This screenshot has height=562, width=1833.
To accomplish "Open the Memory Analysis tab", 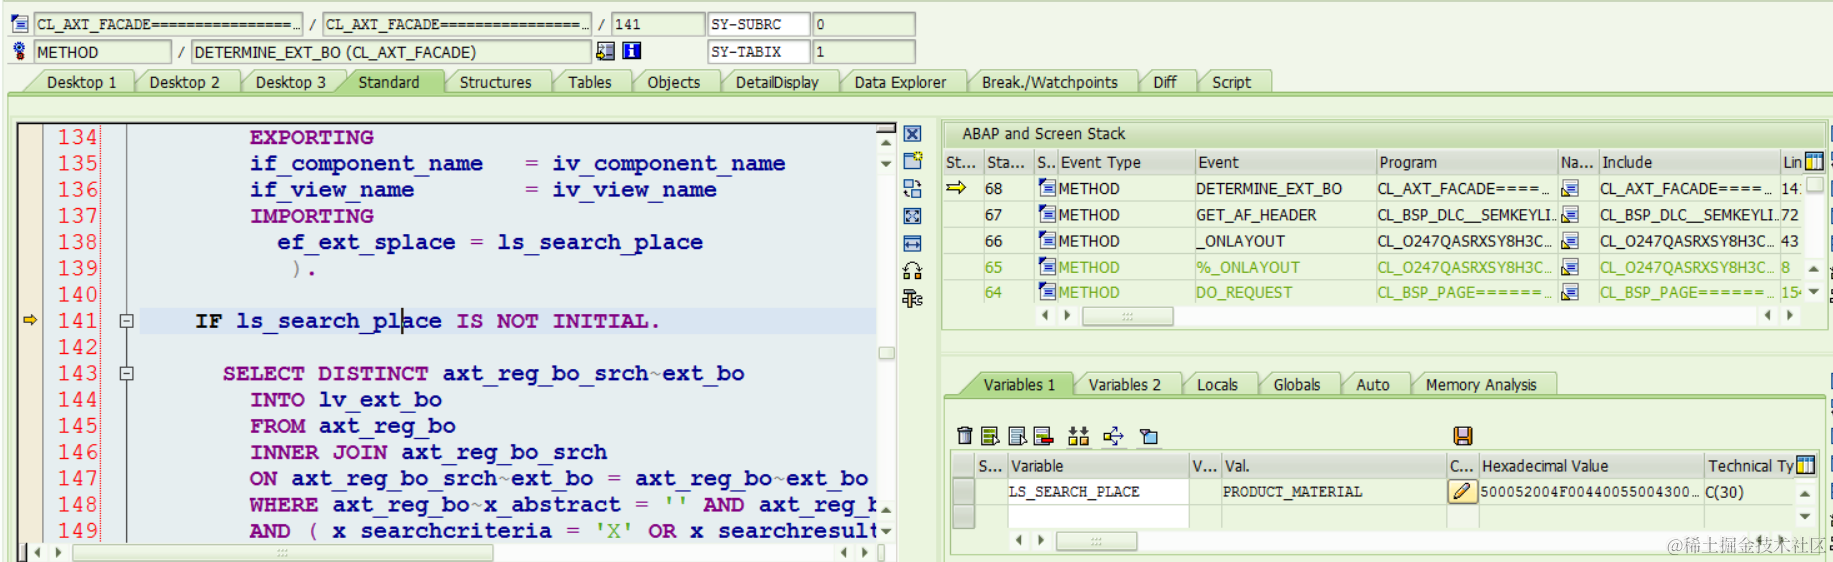I will point(1481,385).
